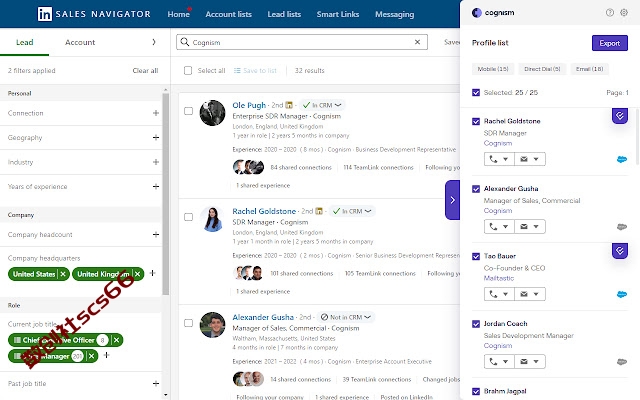Open Messaging page
The height and width of the screenshot is (400, 640).
click(x=395, y=14)
